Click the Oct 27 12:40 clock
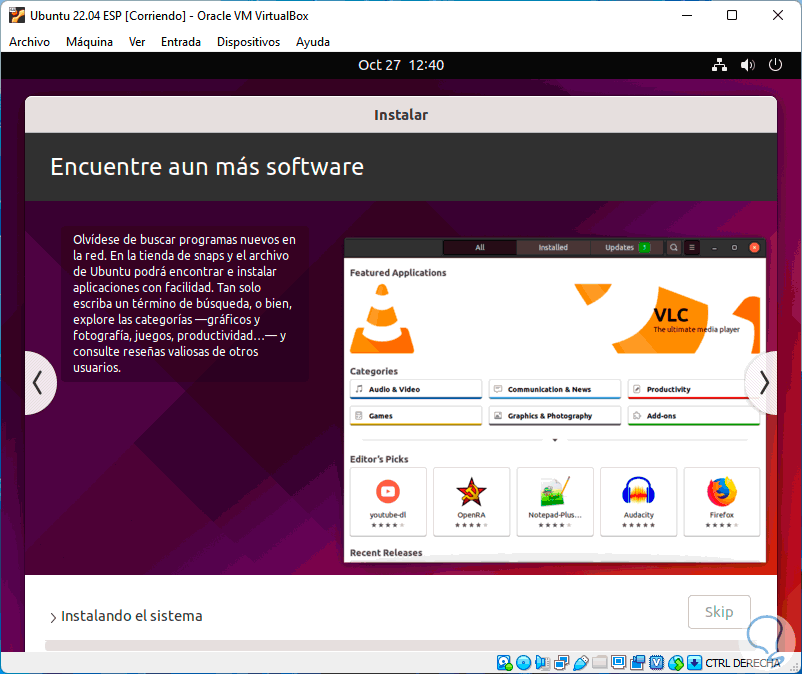Viewport: 802px width, 674px height. point(401,65)
